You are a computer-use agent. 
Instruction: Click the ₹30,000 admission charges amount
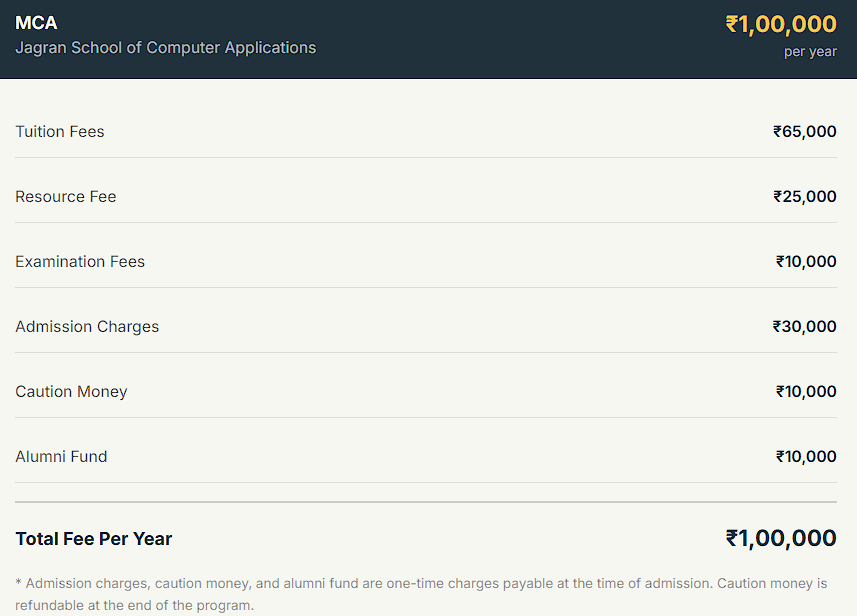[x=804, y=327]
